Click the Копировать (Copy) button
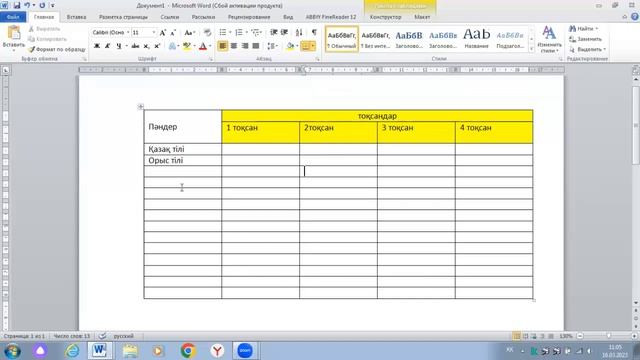Viewport: 640px width, 360px height. tap(48, 39)
